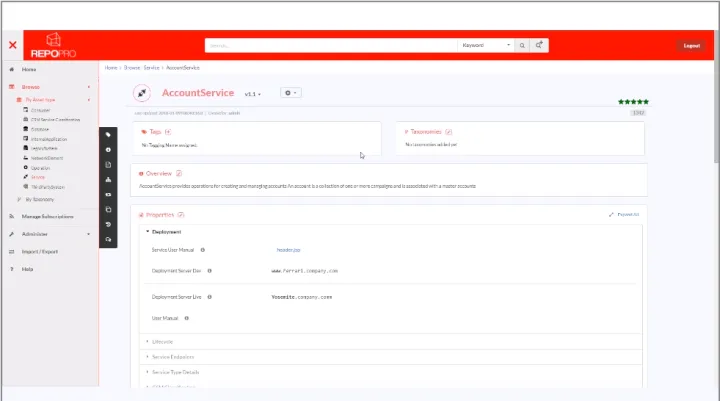Image resolution: width=720 pixels, height=401 pixels.
Task: Open the gear settings dropdown
Action: click(x=290, y=93)
